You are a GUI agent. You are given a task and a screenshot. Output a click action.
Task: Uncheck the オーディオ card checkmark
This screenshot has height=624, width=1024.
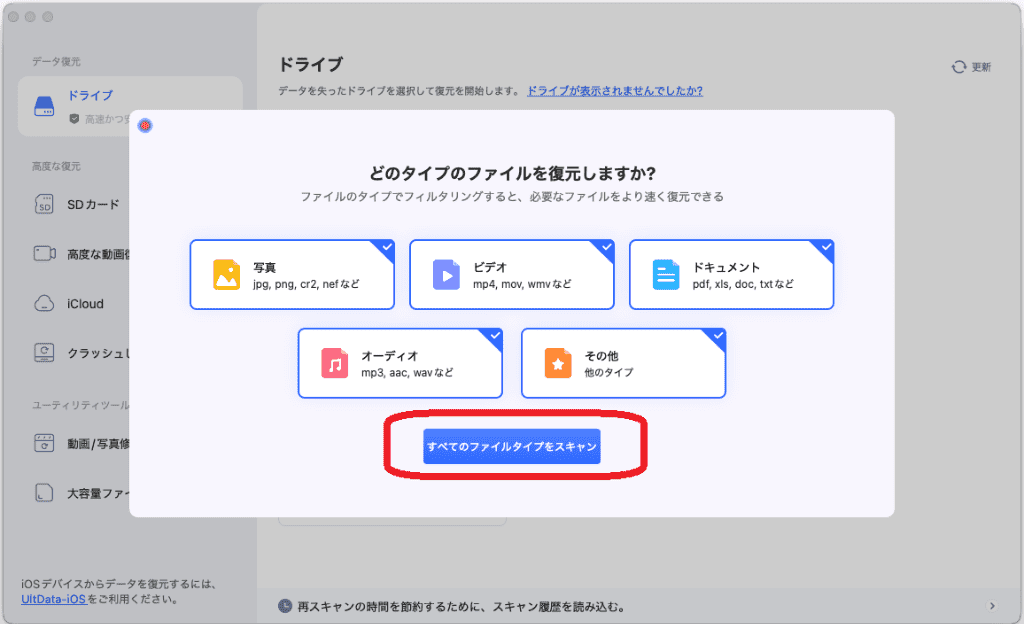coord(495,335)
